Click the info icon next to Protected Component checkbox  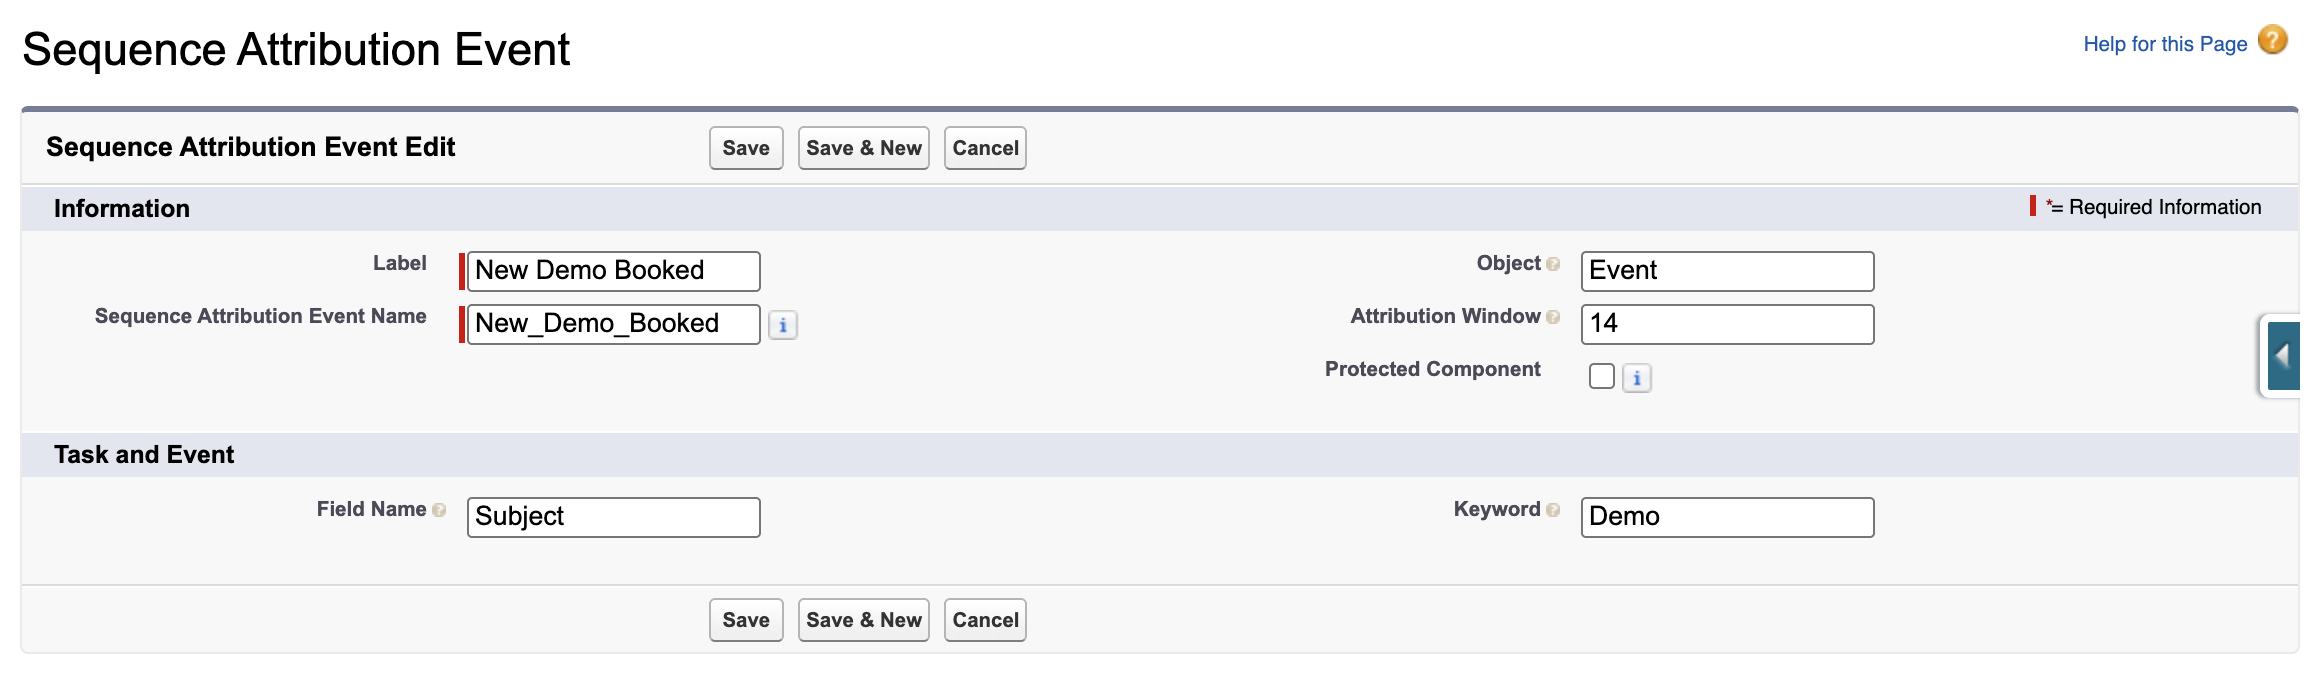pyautogui.click(x=1639, y=378)
